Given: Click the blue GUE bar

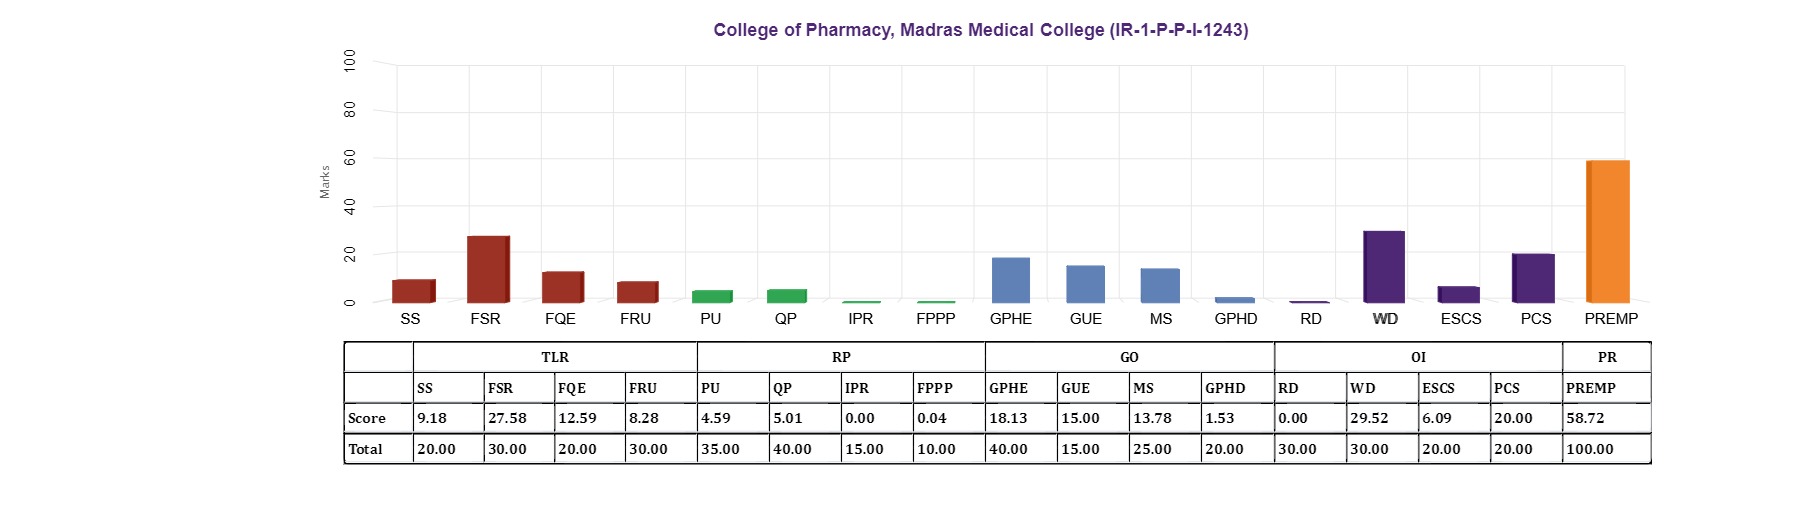Looking at the screenshot, I should tap(1085, 284).
